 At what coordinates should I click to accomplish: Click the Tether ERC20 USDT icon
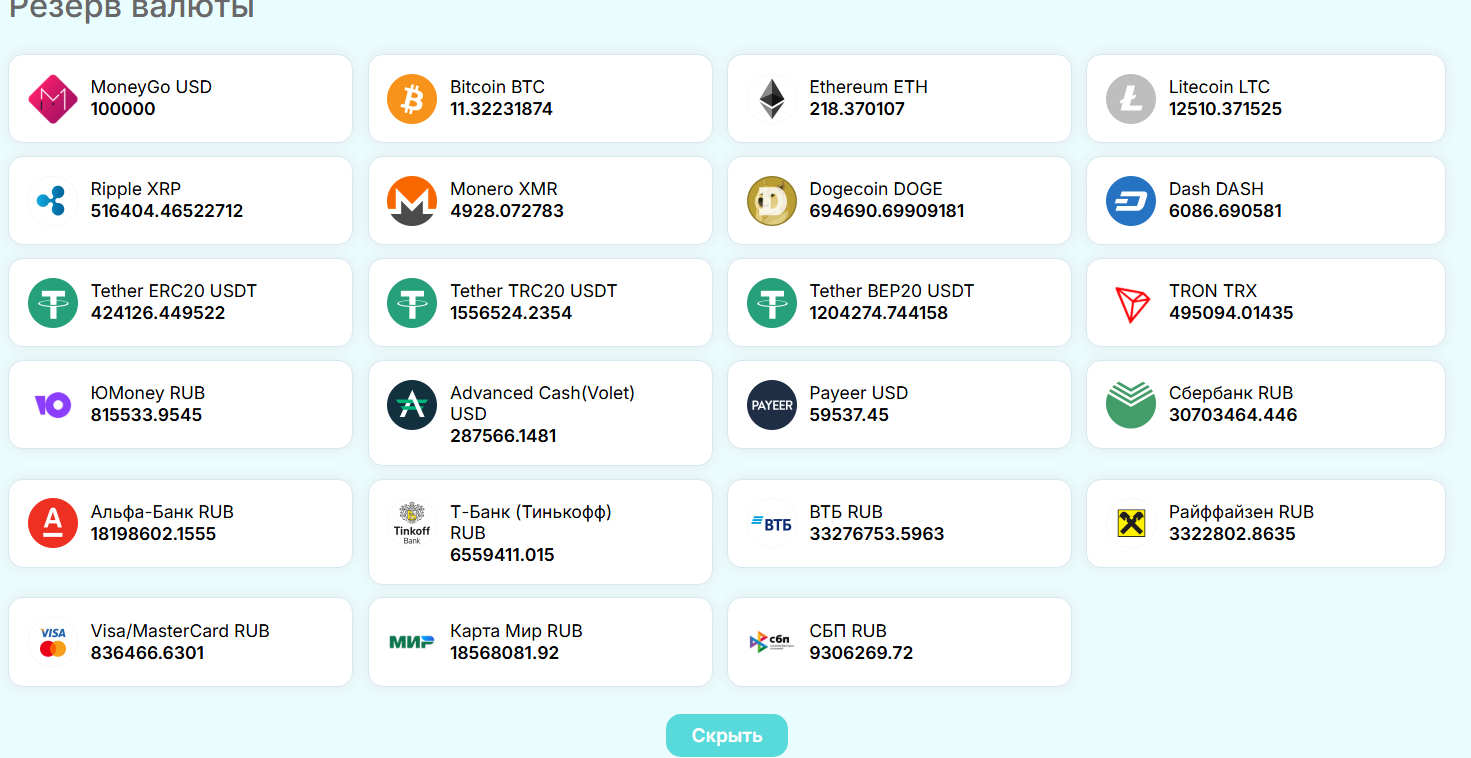pyautogui.click(x=52, y=302)
